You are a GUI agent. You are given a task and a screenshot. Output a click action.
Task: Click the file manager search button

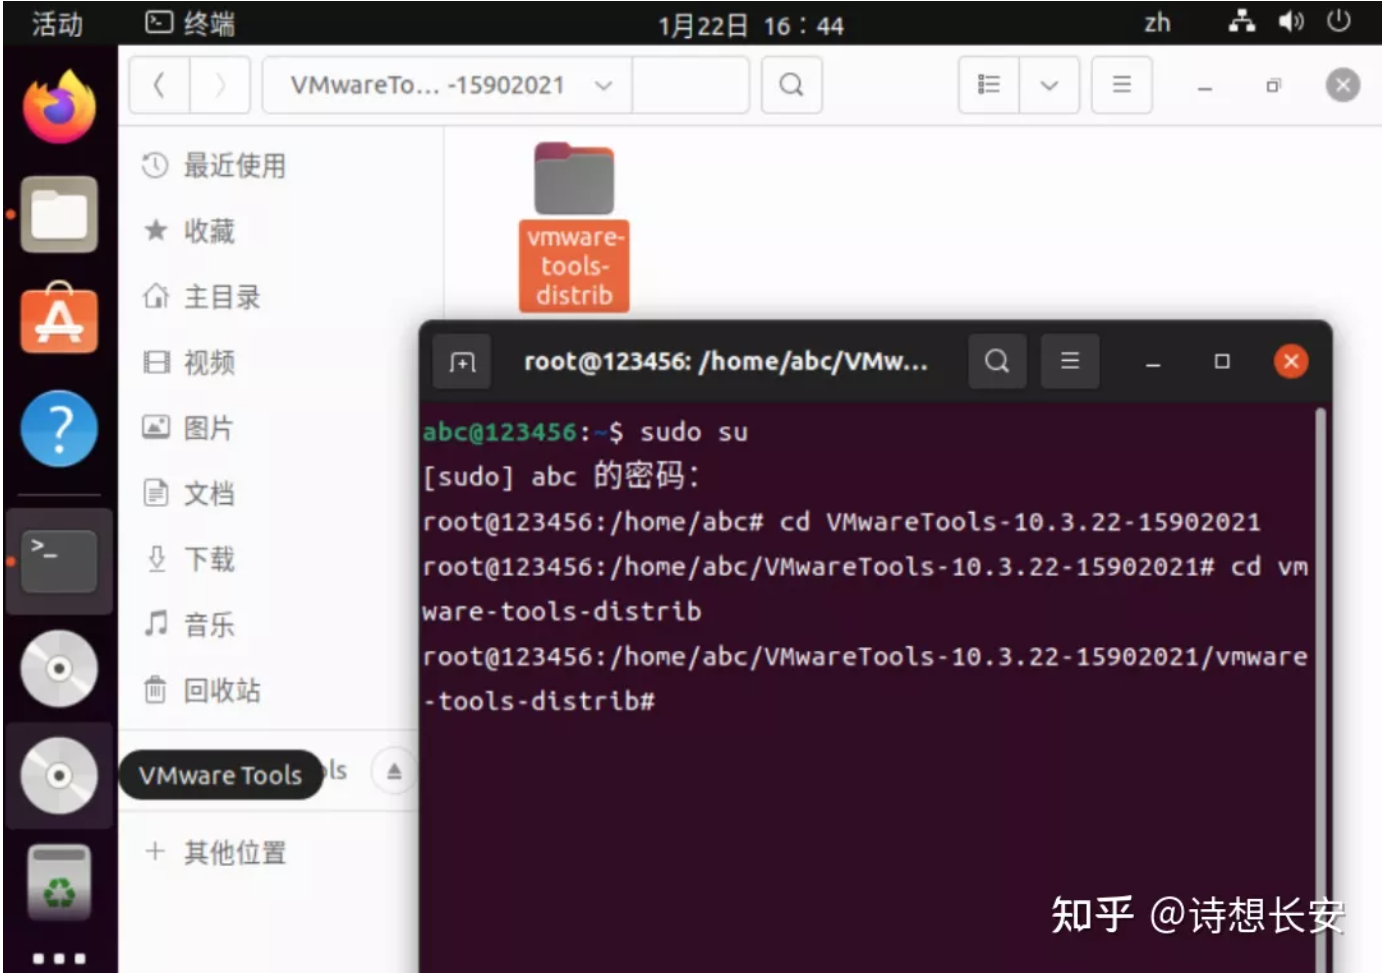[791, 85]
